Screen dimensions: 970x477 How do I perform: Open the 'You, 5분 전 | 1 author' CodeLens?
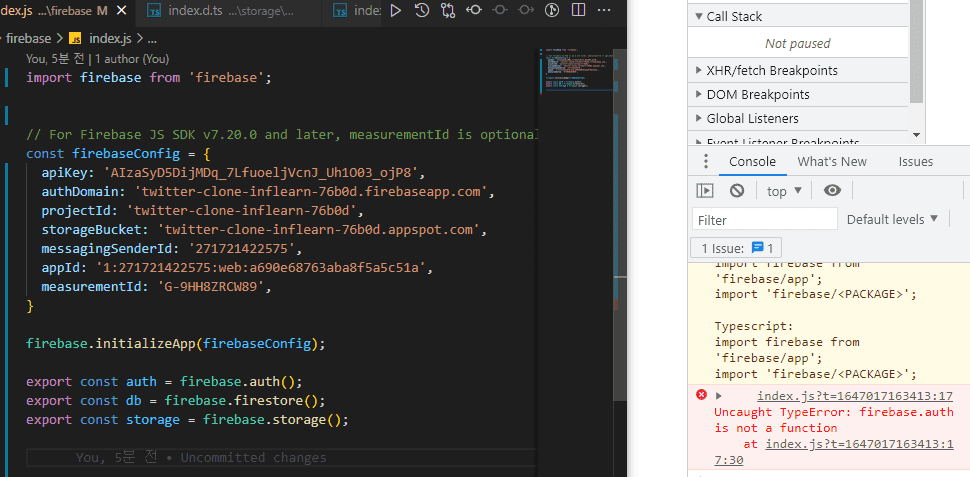tap(97, 59)
